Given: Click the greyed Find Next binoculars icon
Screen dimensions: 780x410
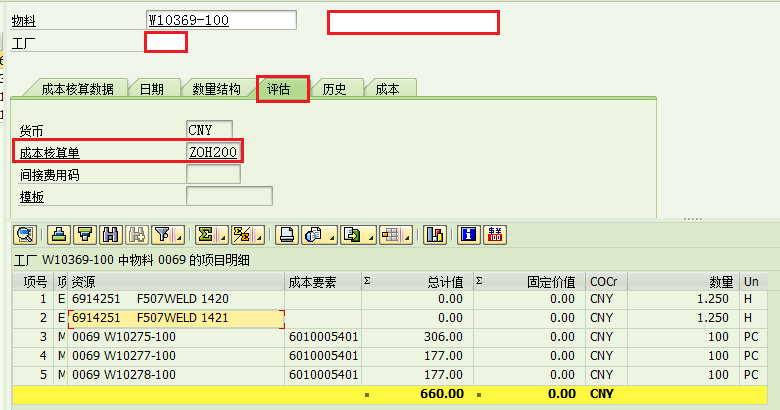Looking at the screenshot, I should tap(136, 234).
